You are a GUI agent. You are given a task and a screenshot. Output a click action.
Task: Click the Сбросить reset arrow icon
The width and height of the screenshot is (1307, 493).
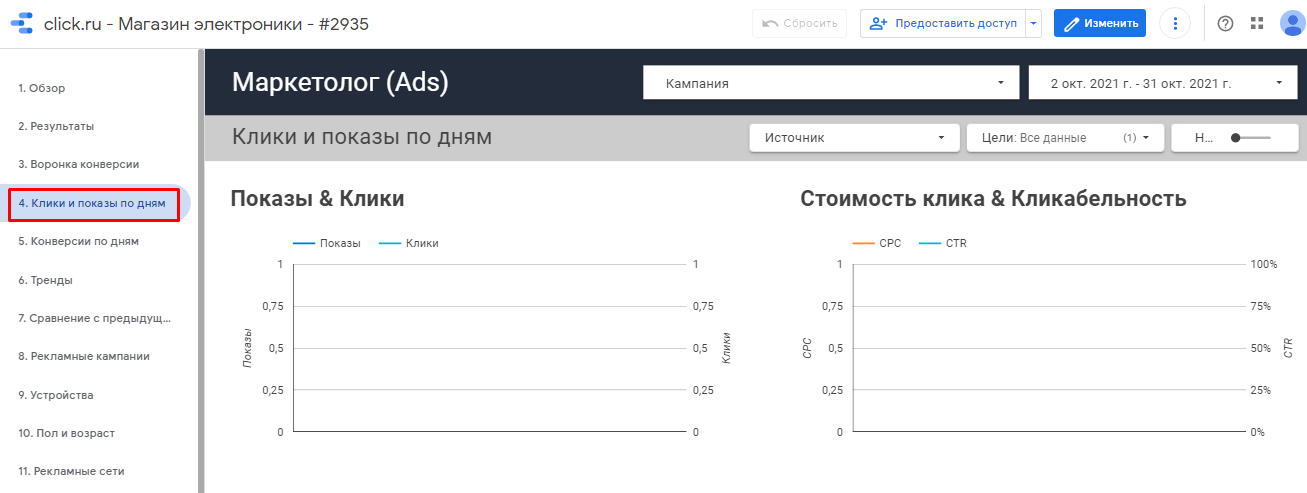770,24
